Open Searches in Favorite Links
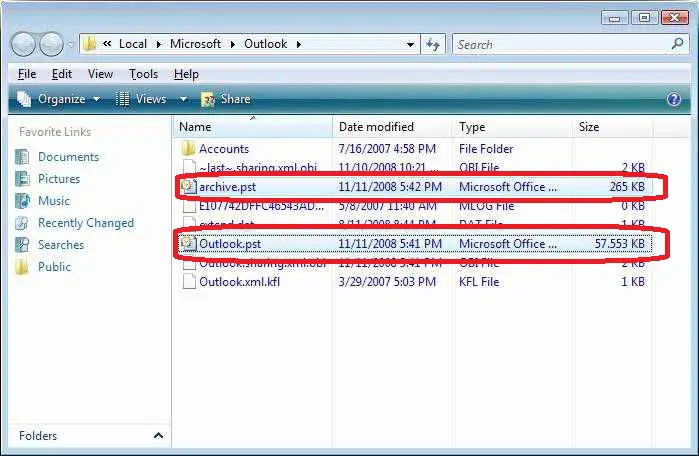This screenshot has height=456, width=699. [x=61, y=245]
